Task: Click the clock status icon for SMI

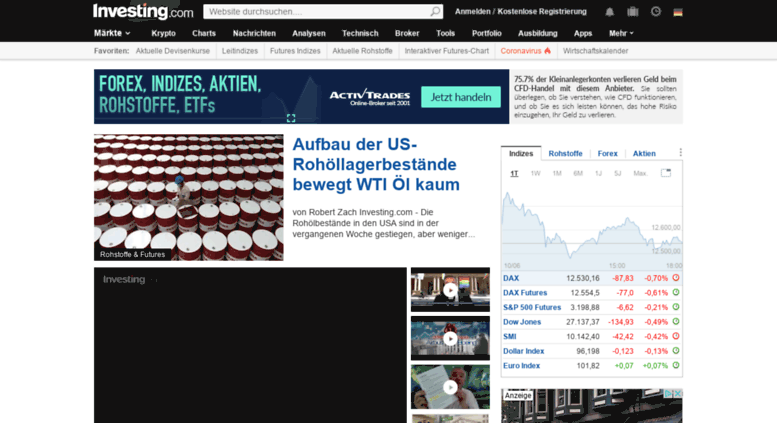Action: click(675, 336)
